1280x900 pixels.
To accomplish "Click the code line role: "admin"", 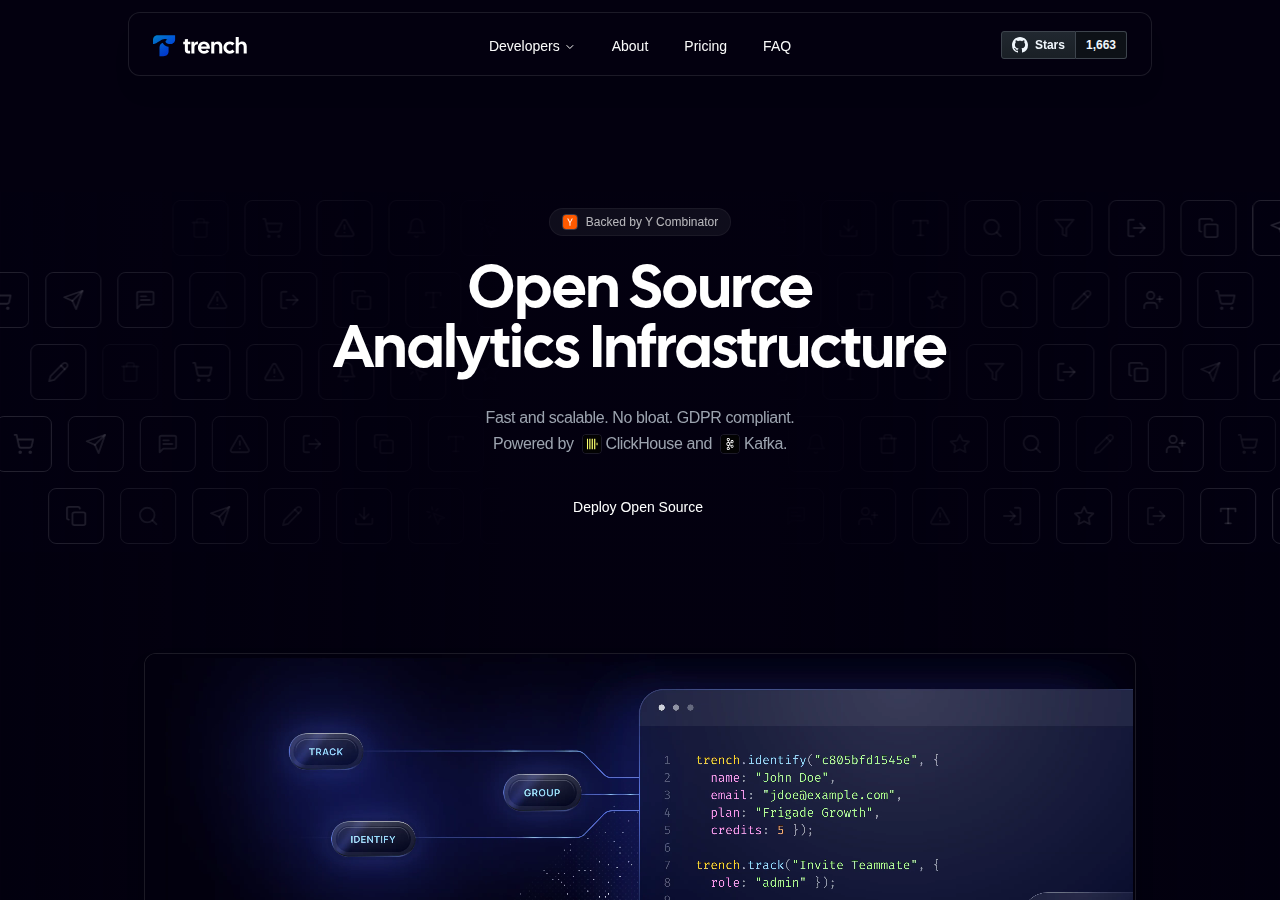I will pos(773,882).
